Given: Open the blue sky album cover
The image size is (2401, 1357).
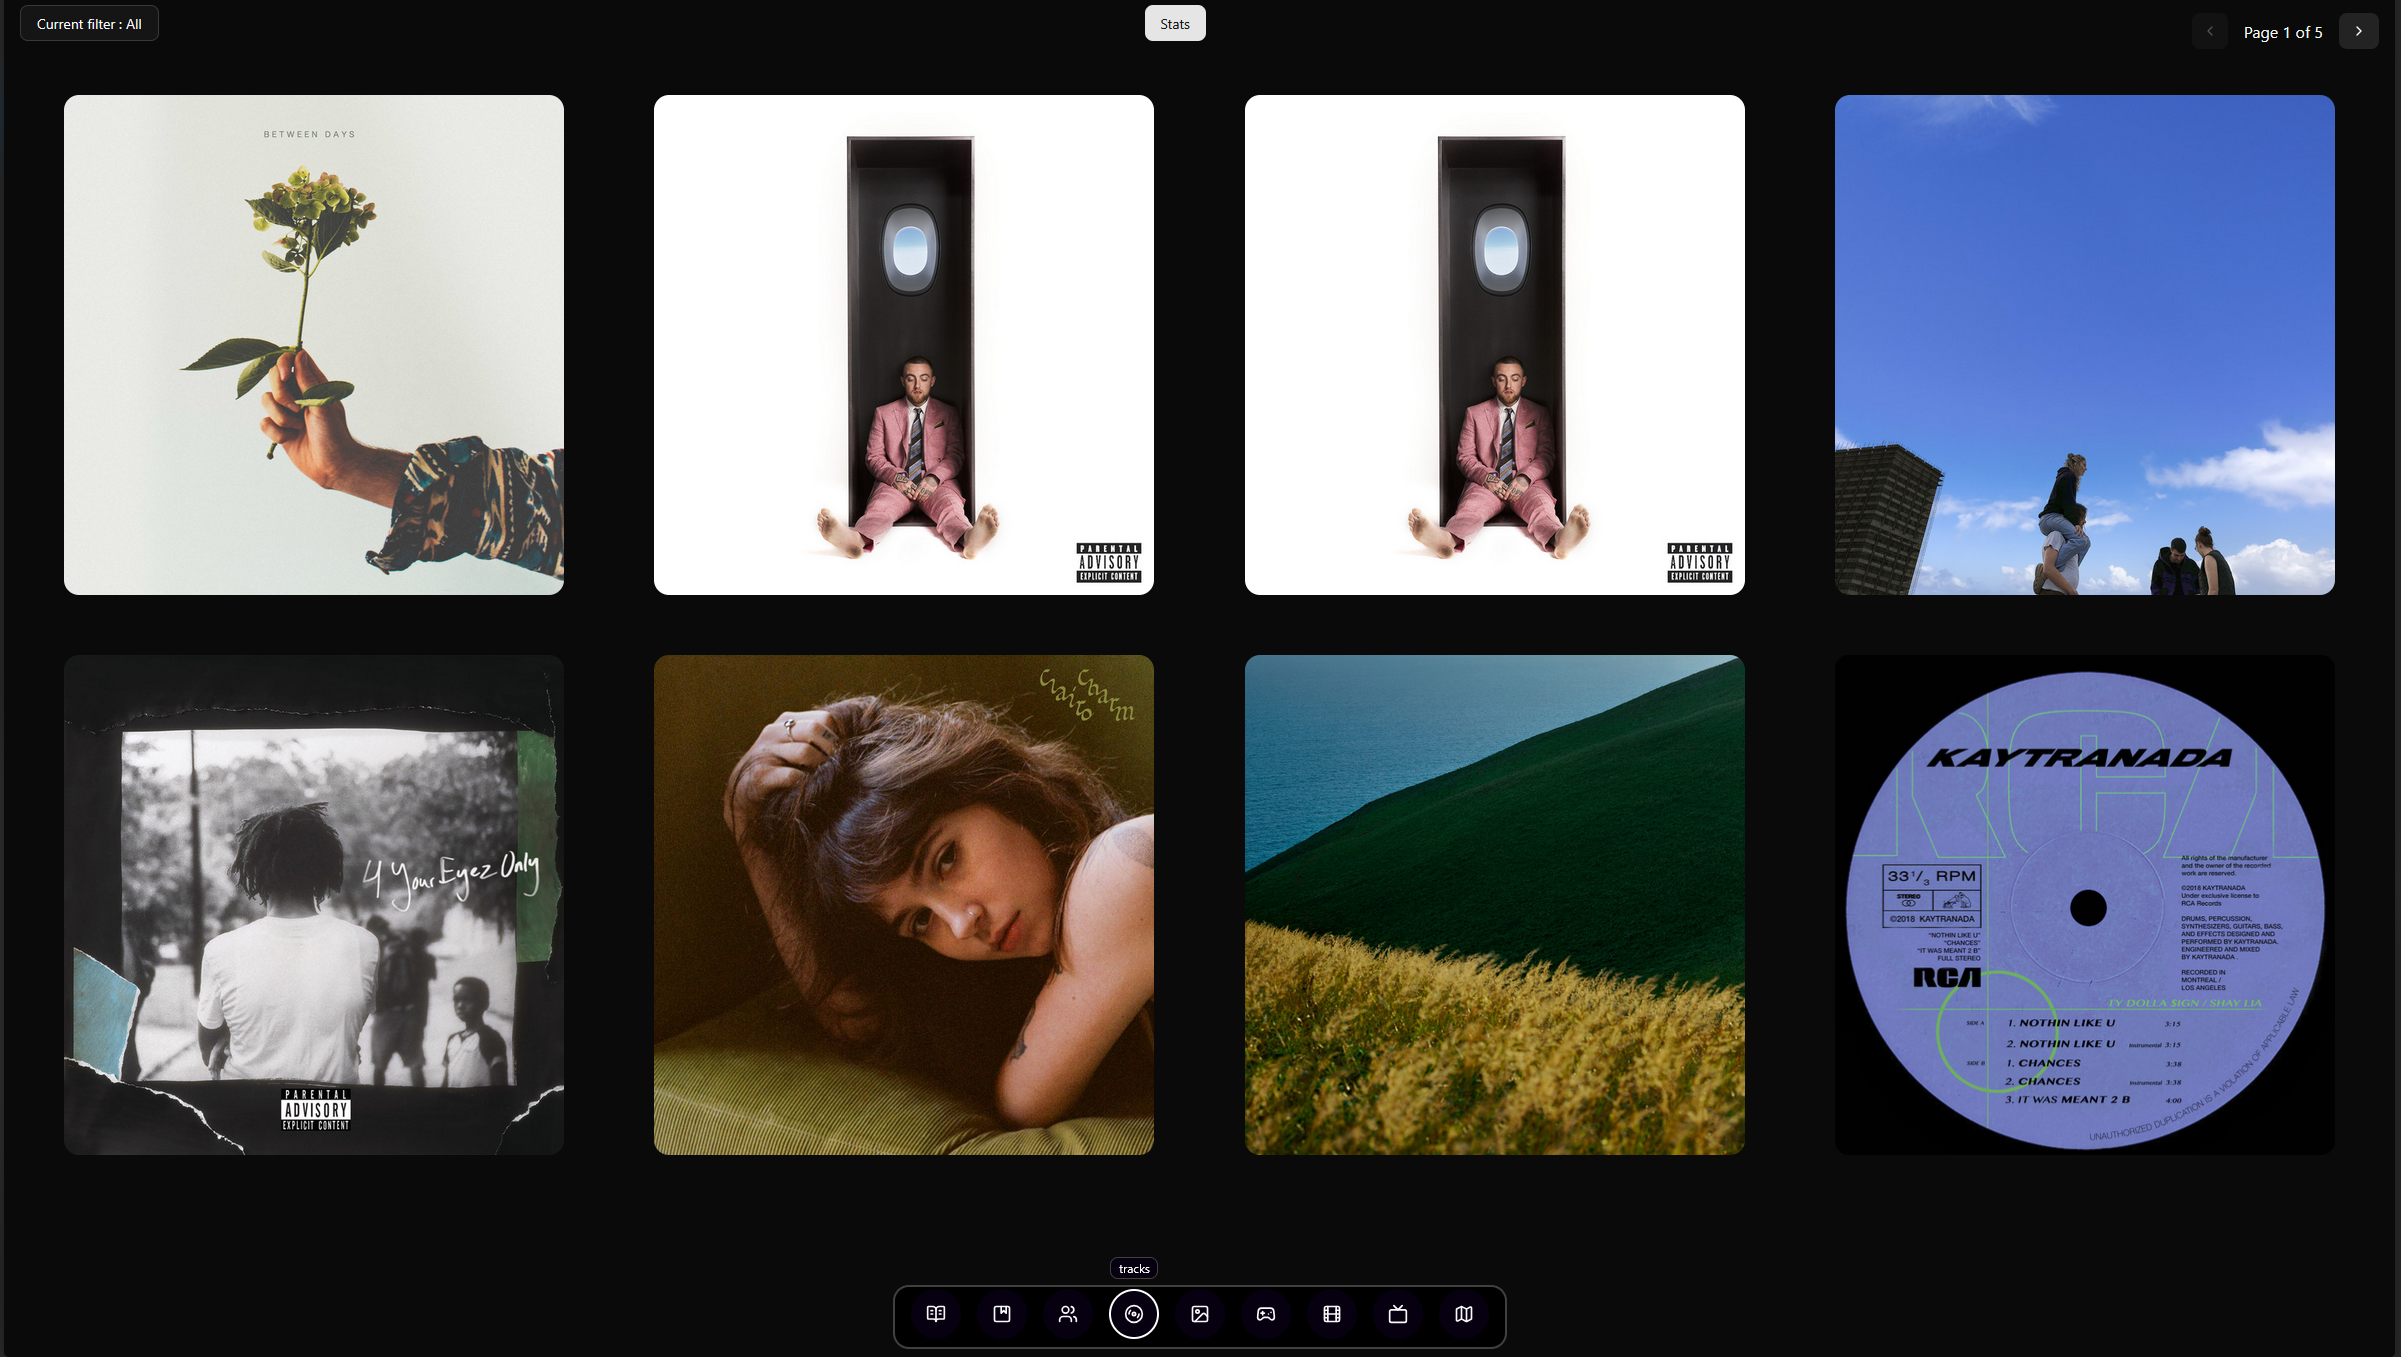Looking at the screenshot, I should point(2085,345).
